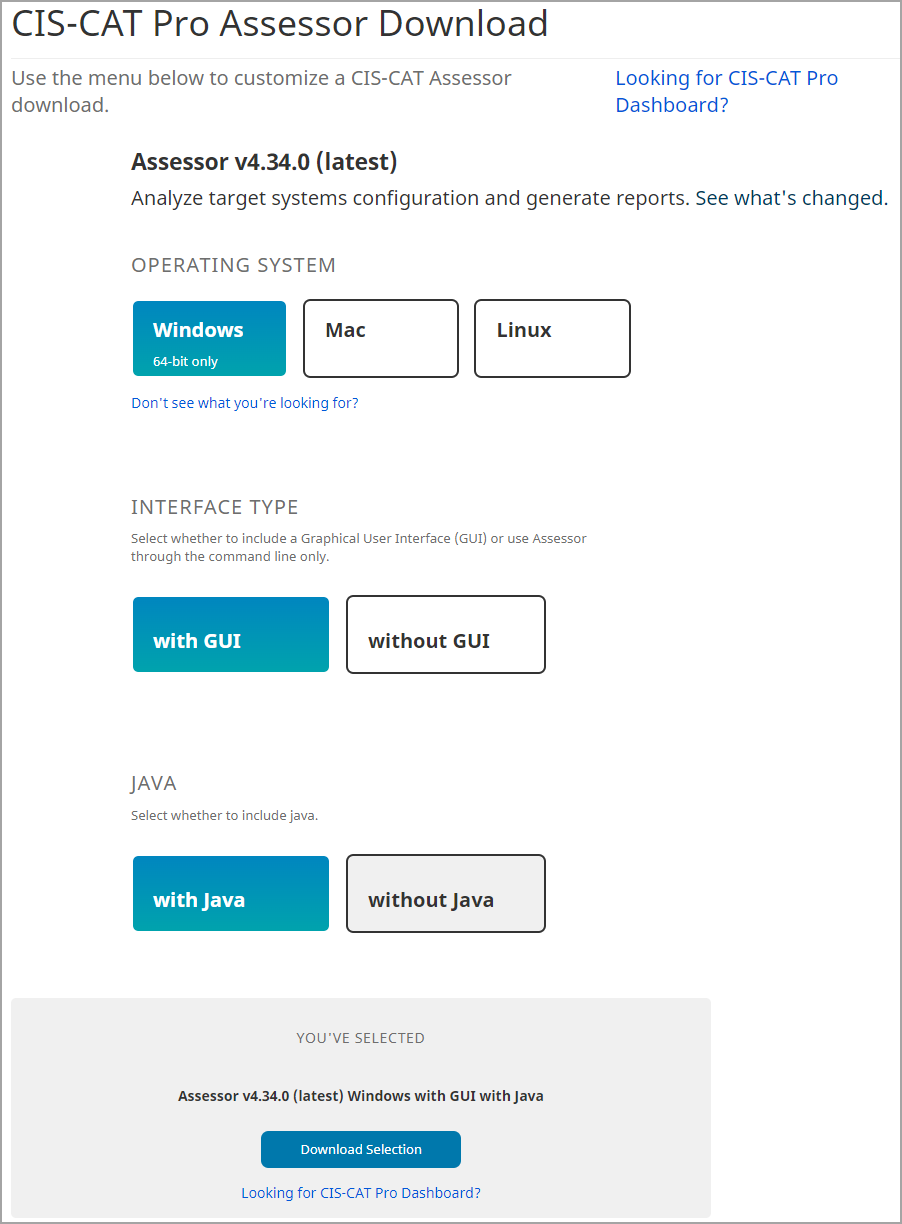Open the bottom Looking for CIS-CAT Pro Dashboard link

click(x=360, y=1192)
